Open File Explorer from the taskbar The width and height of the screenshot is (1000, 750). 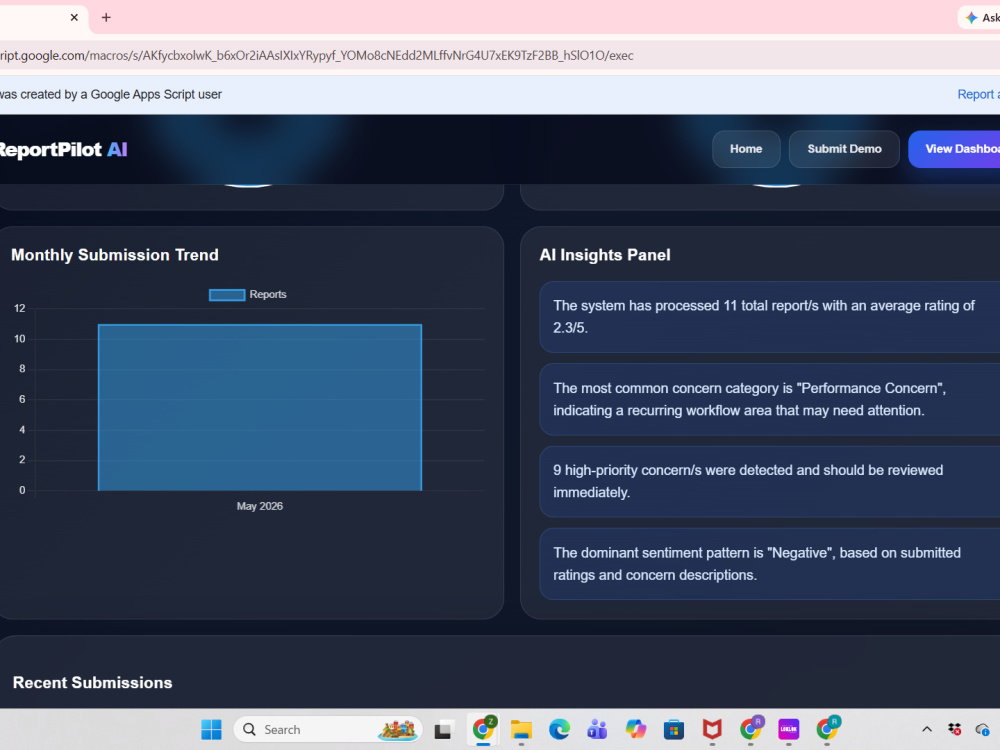521,729
